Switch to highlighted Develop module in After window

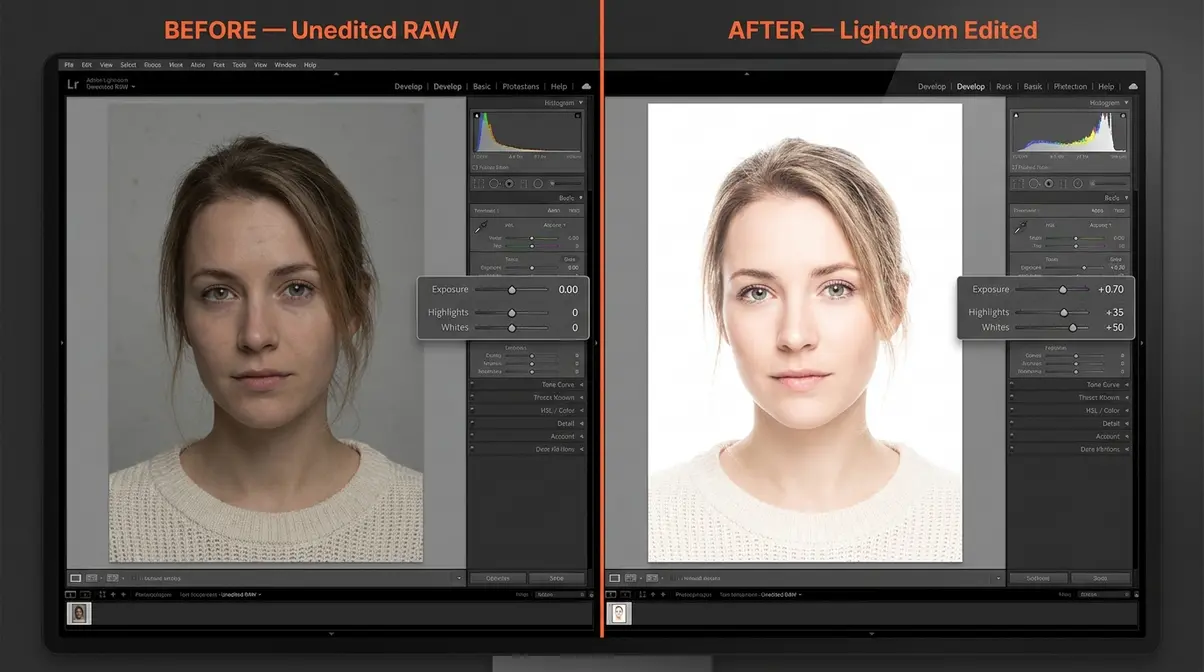[971, 87]
